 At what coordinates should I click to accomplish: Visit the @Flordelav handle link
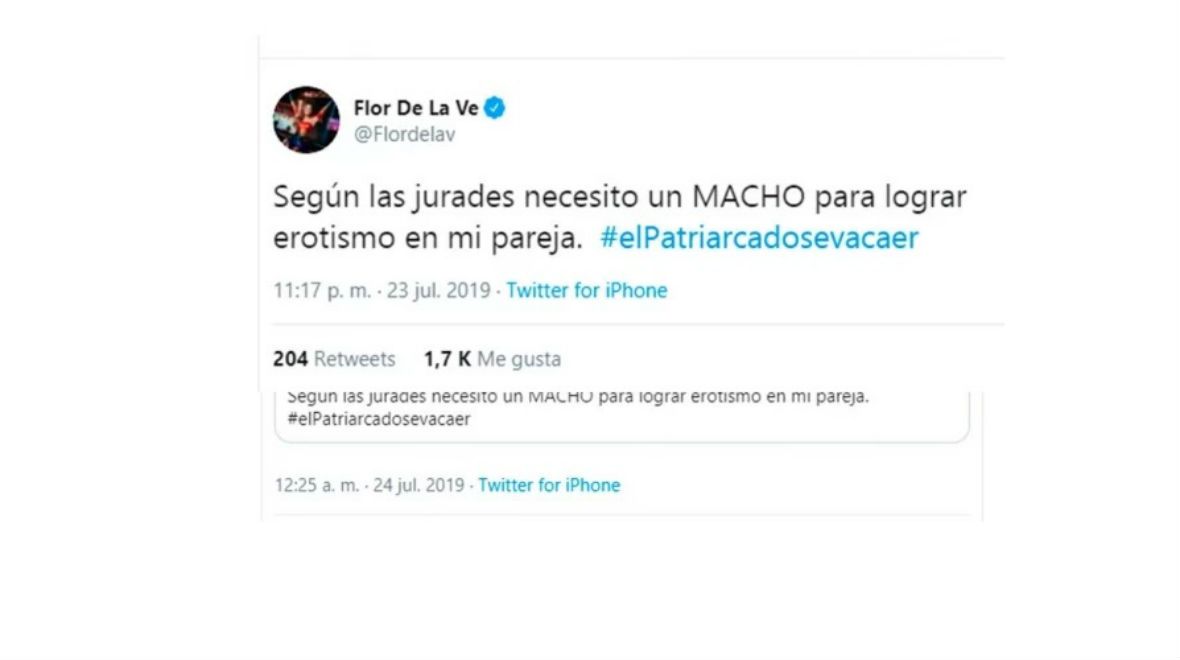pos(404,134)
